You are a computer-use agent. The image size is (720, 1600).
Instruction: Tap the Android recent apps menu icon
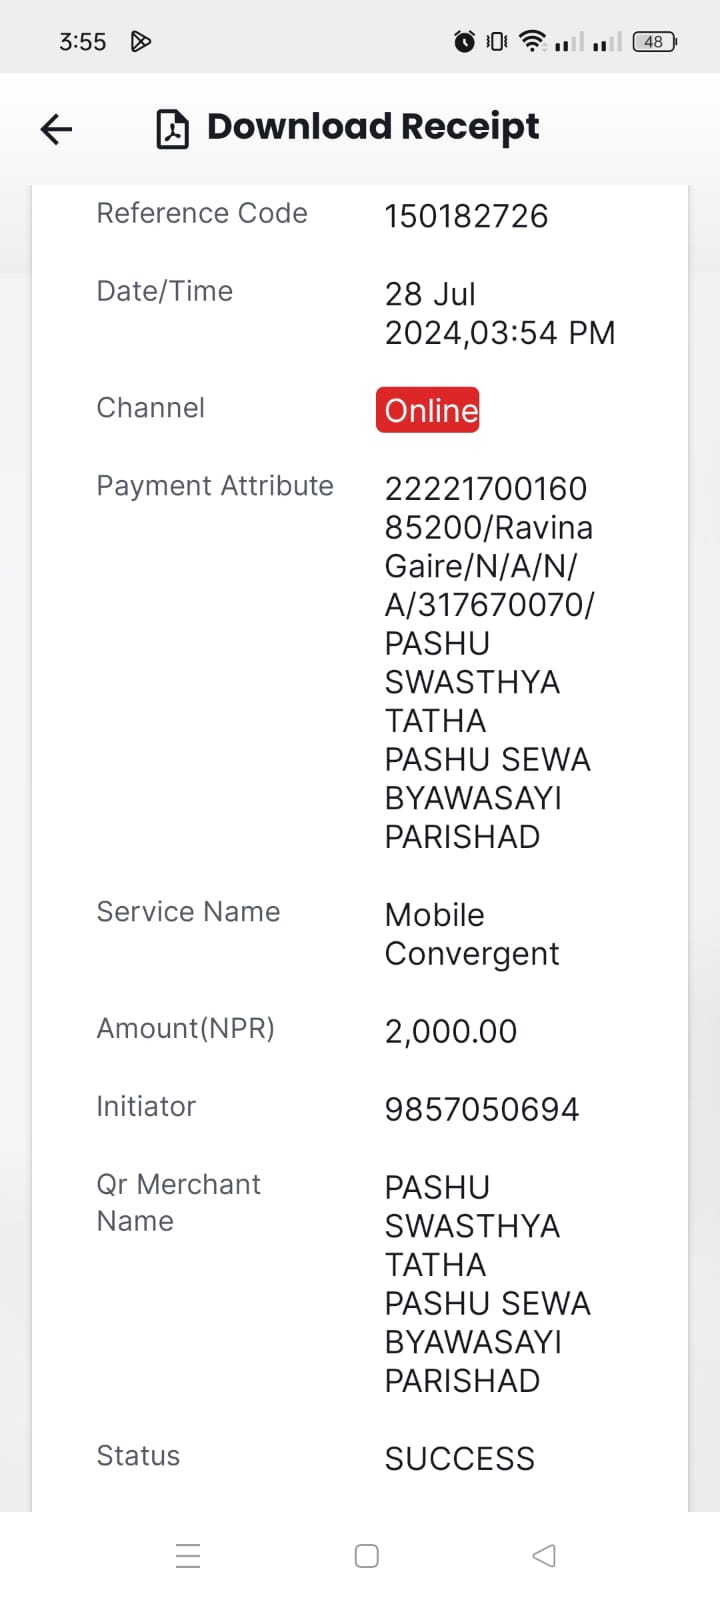(188, 1556)
